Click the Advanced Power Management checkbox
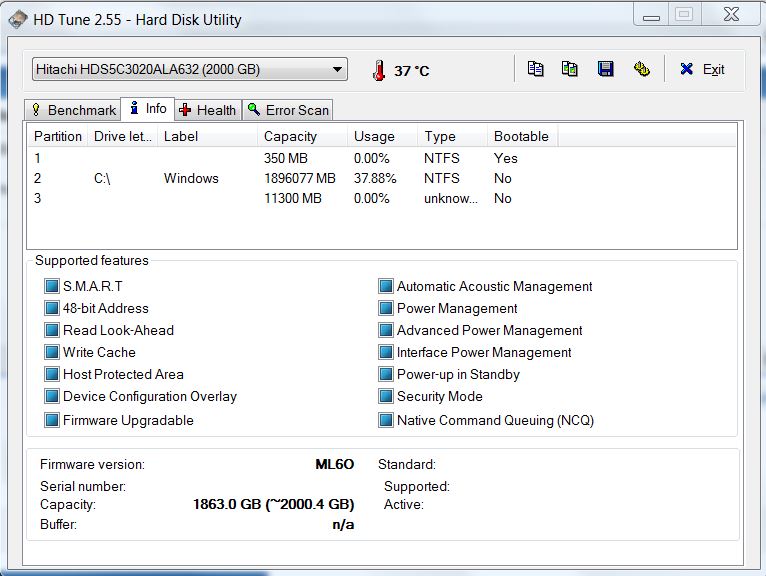The width and height of the screenshot is (766, 576). coord(385,330)
